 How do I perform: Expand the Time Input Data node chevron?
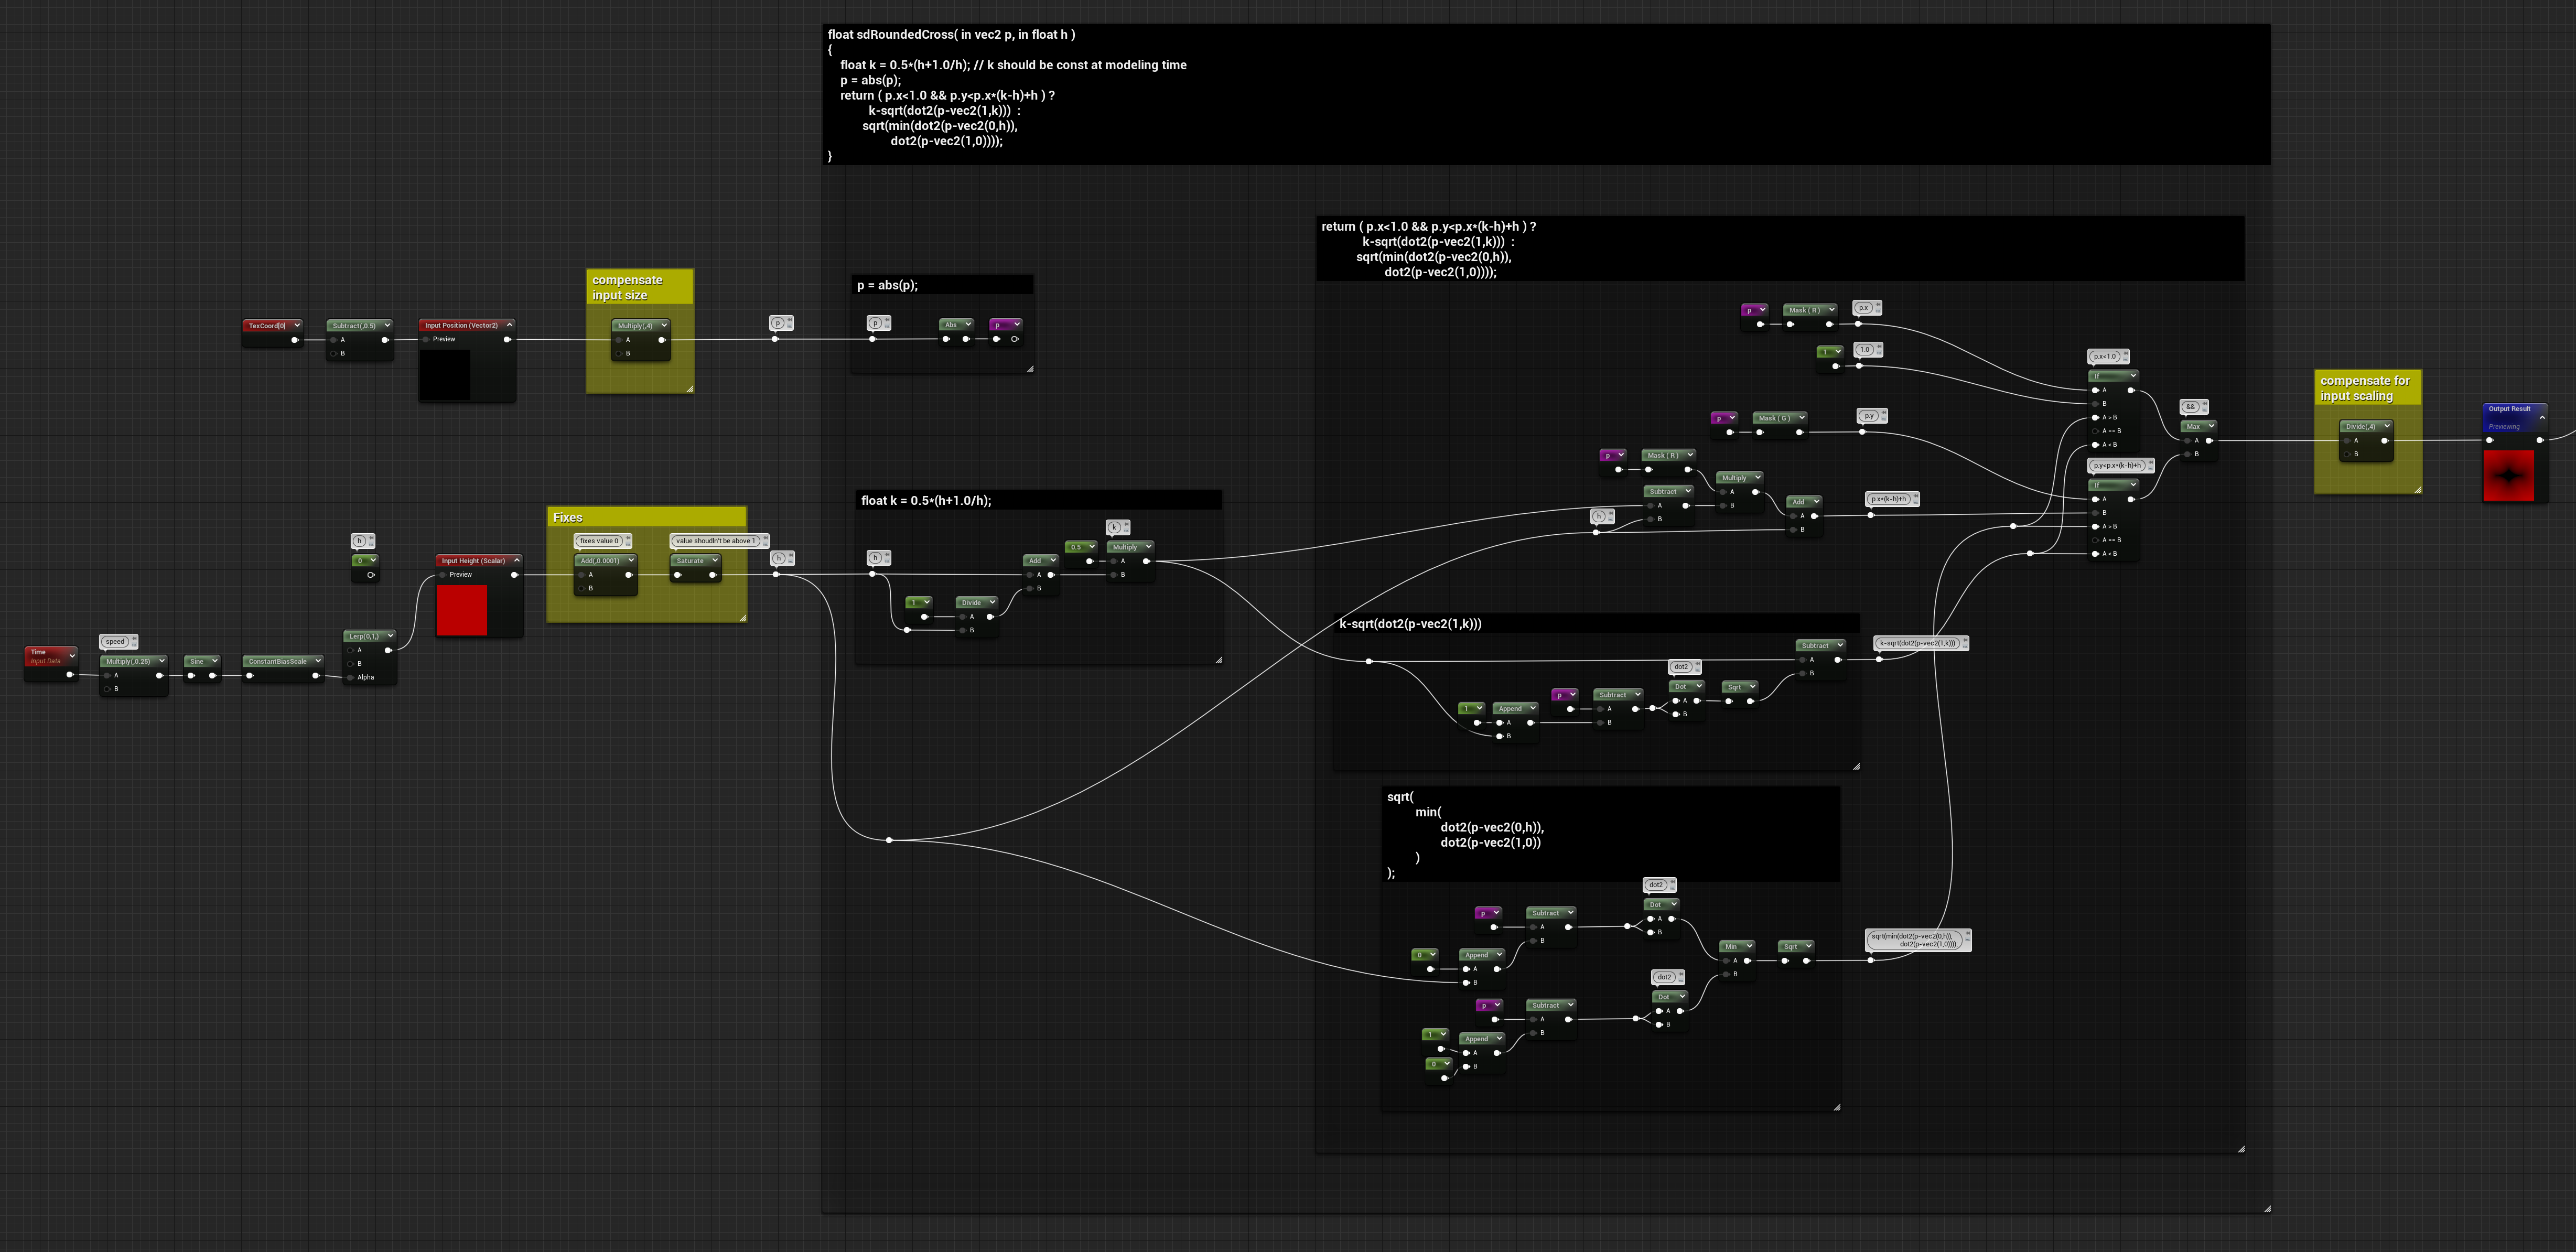pyautogui.click(x=72, y=655)
